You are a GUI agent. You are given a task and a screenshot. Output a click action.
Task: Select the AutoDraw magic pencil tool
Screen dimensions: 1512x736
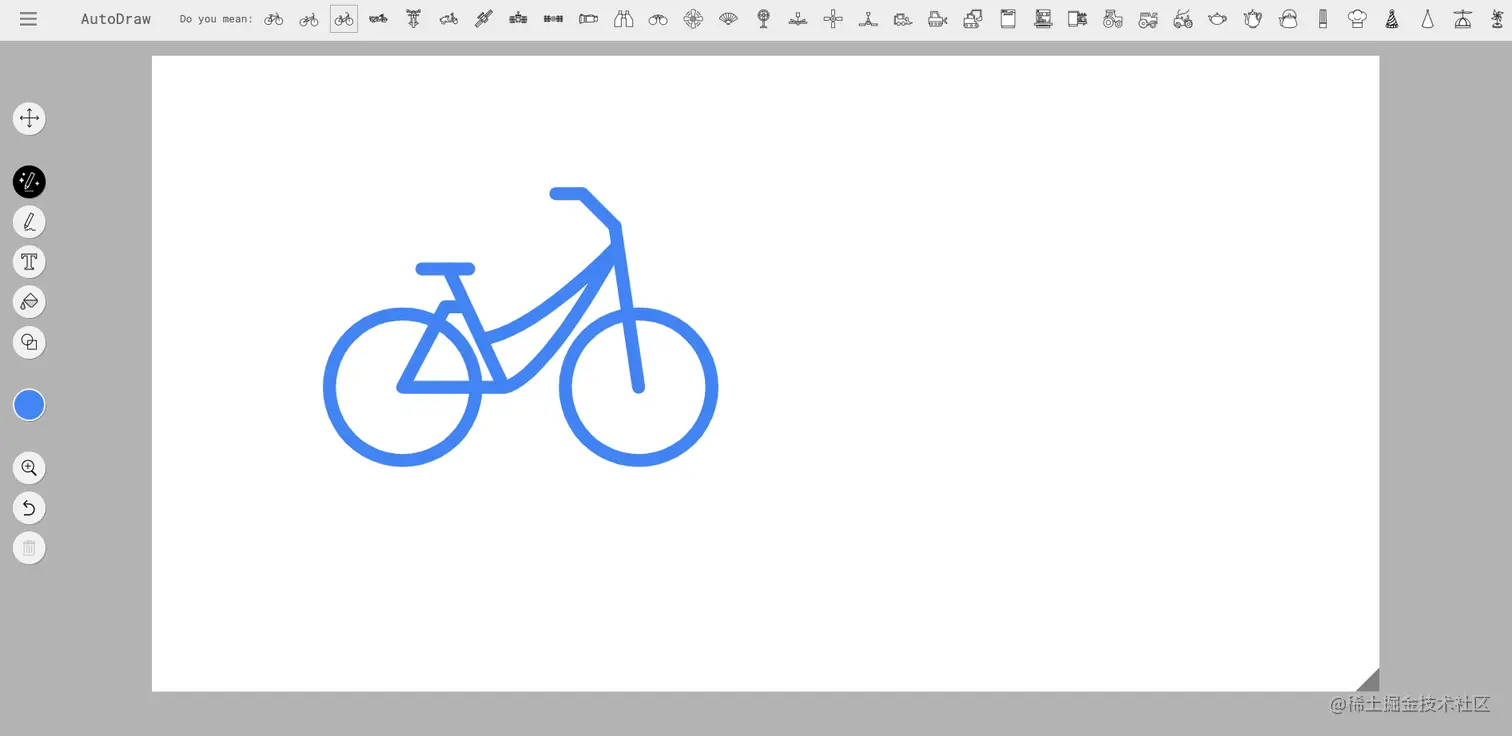(x=29, y=181)
